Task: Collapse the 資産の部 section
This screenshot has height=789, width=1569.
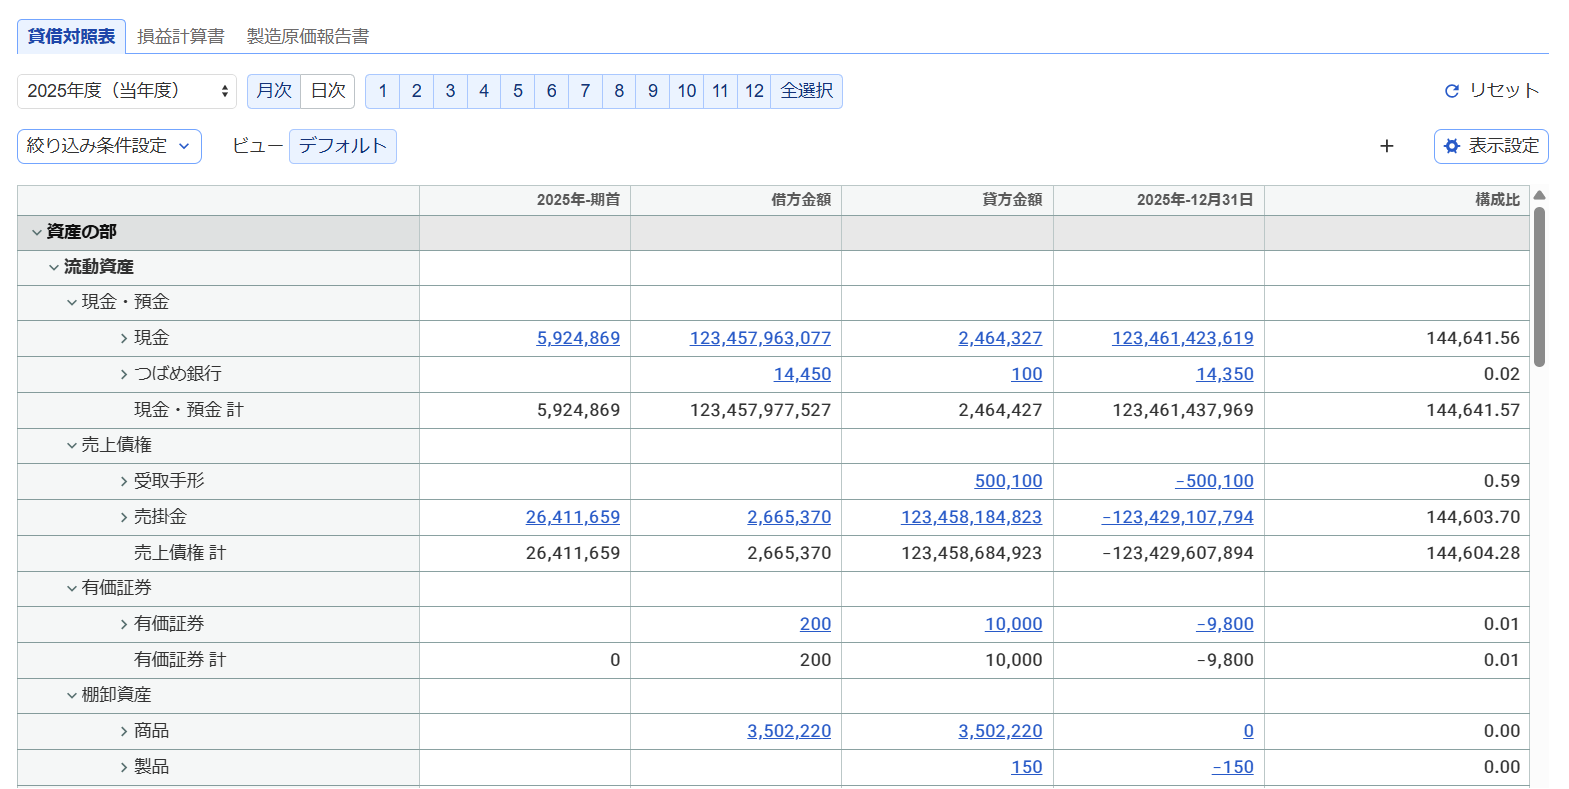Action: coord(37,232)
